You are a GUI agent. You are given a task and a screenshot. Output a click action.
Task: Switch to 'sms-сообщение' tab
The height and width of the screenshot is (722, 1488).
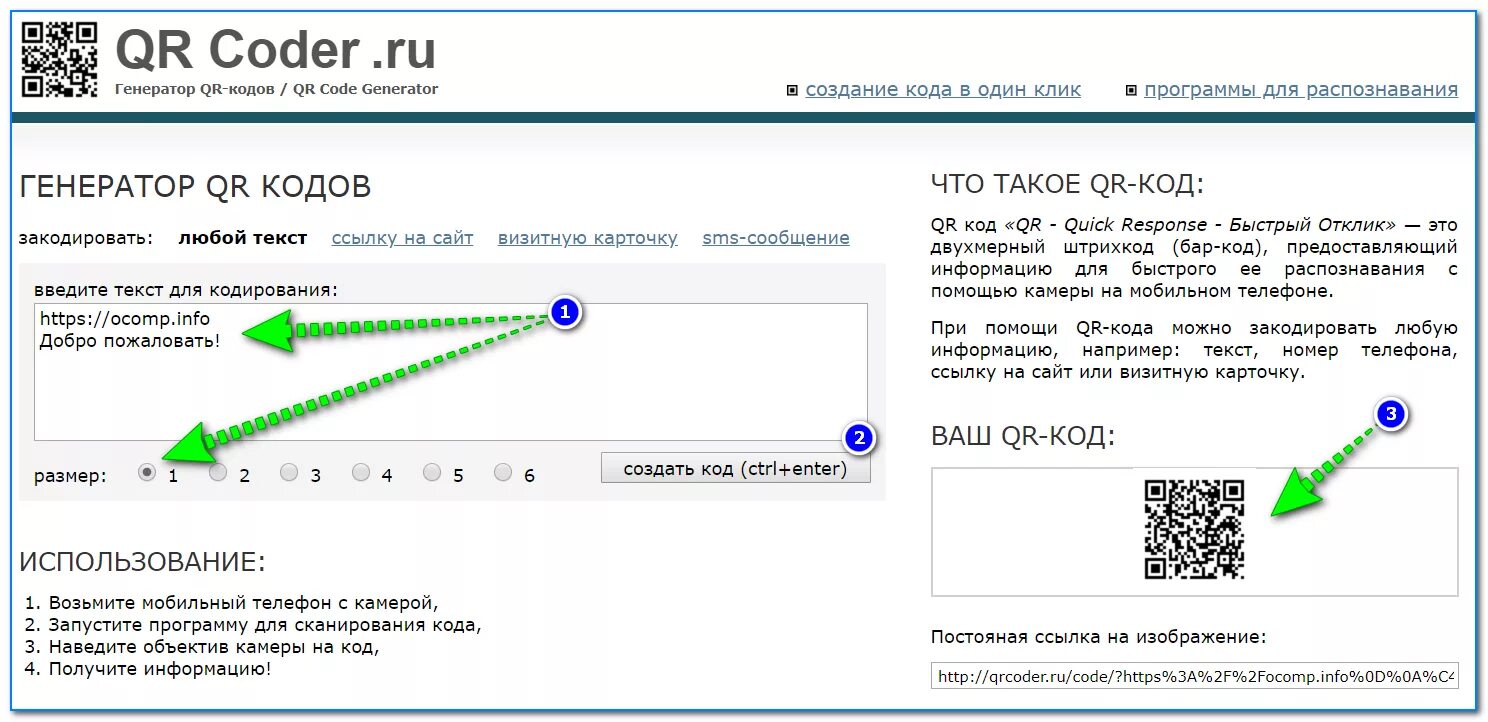click(x=776, y=238)
